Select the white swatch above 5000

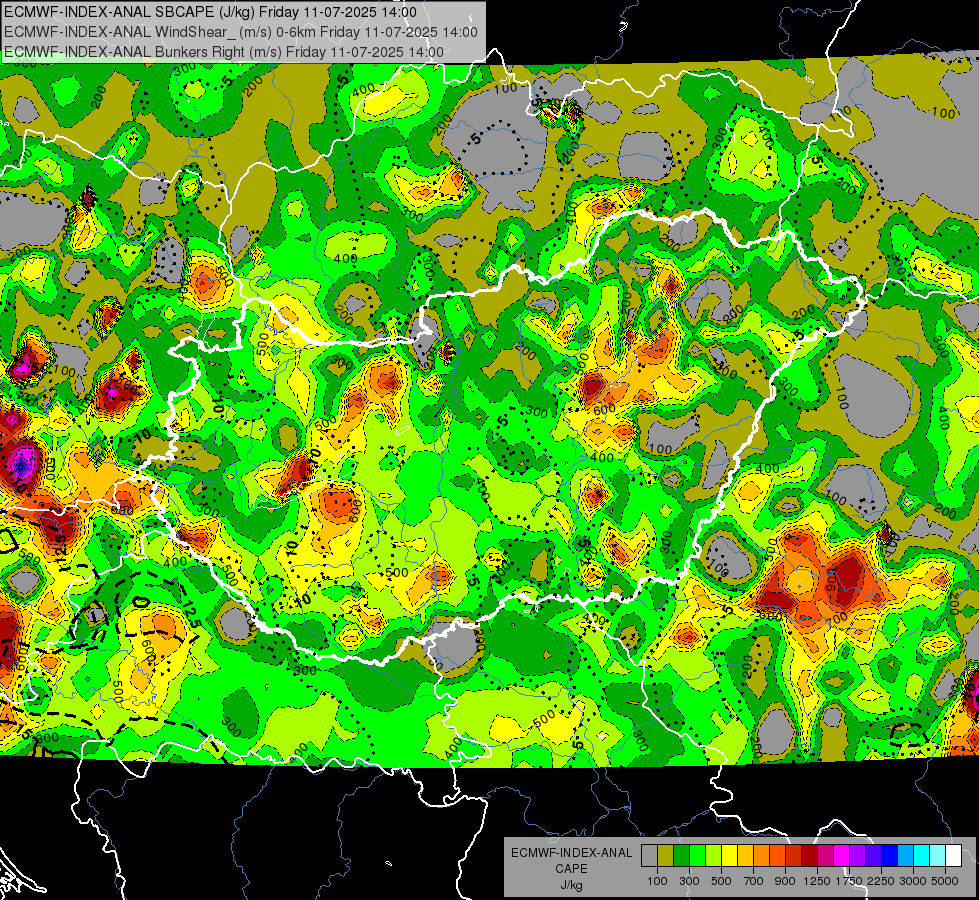pyautogui.click(x=953, y=856)
